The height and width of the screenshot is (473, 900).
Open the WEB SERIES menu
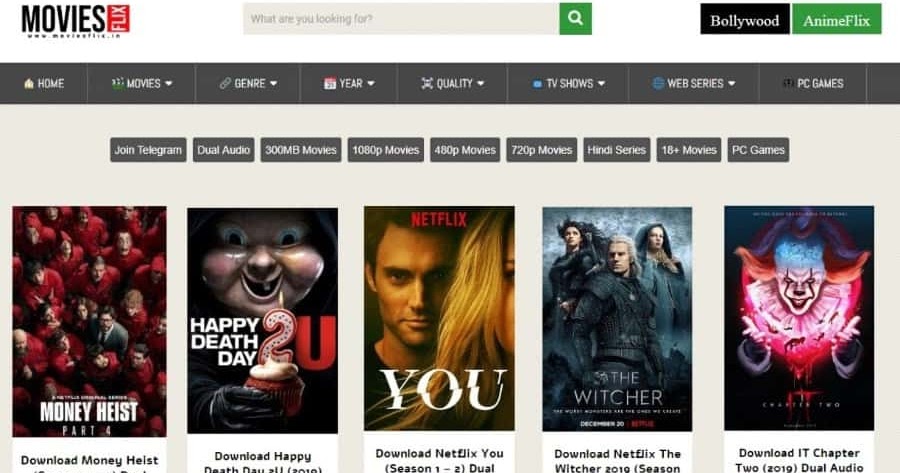[695, 83]
